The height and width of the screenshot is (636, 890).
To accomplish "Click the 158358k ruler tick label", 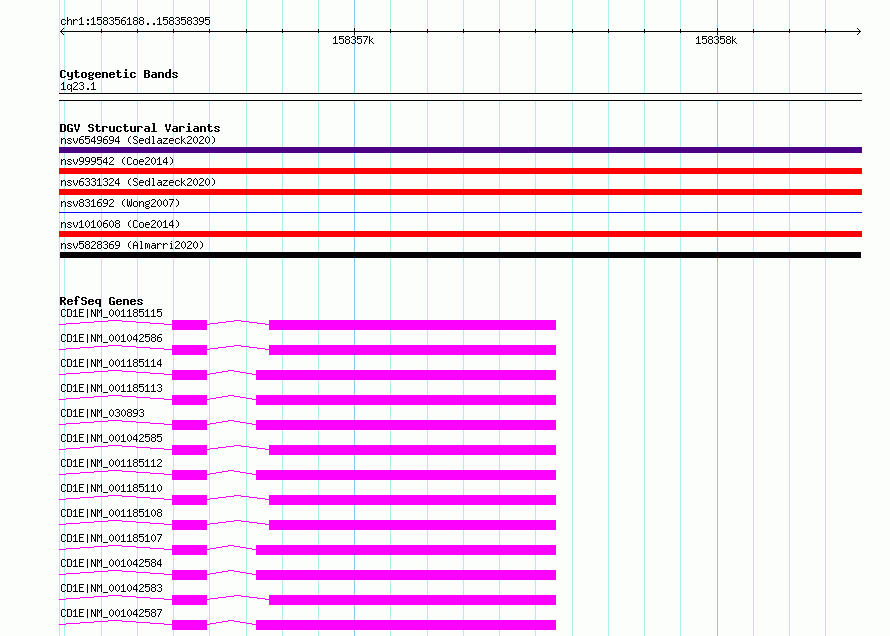I will 716,40.
